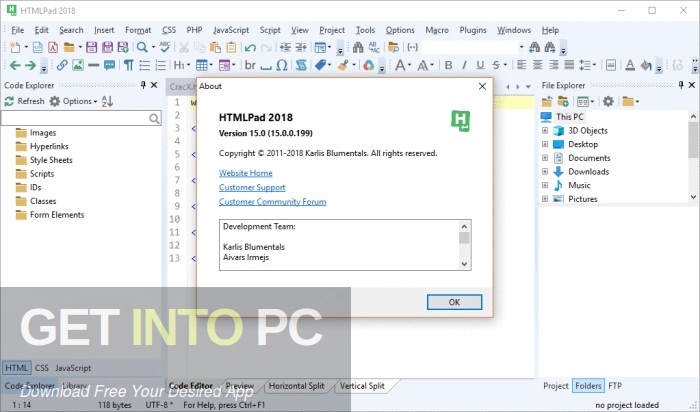Toggle Bold formatting
This screenshot has width=700, height=412.
449,66
